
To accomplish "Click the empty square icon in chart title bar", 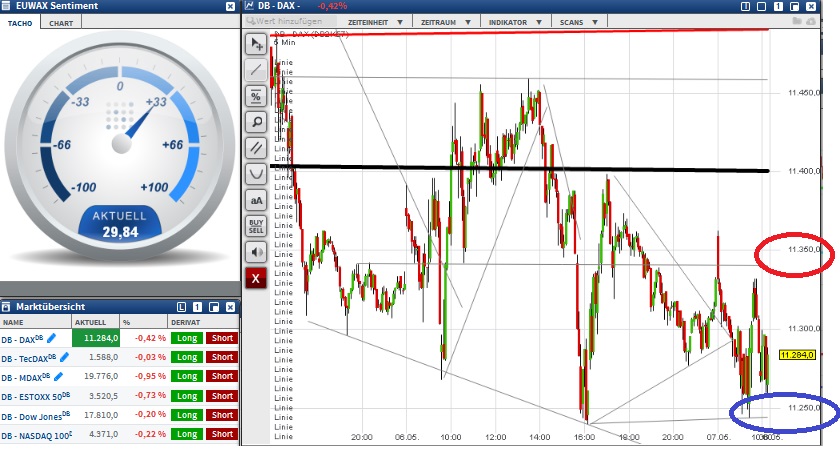I will click(762, 6).
